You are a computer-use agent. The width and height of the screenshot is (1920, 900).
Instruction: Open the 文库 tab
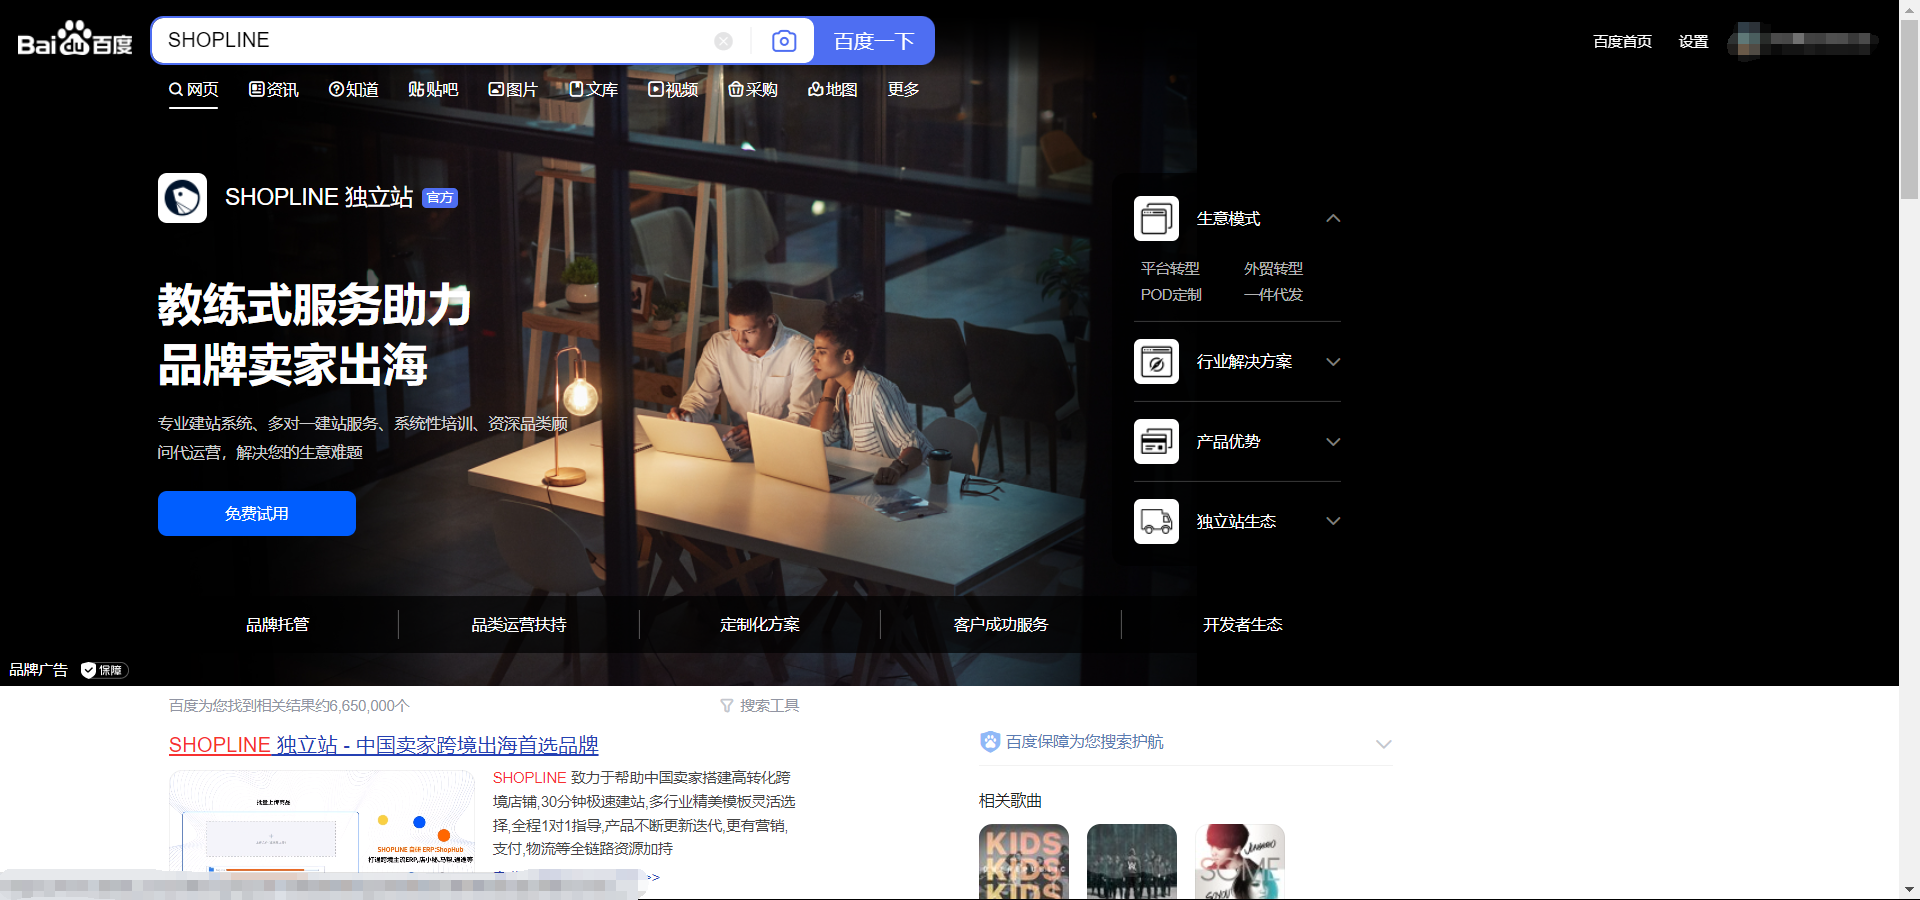click(x=593, y=90)
